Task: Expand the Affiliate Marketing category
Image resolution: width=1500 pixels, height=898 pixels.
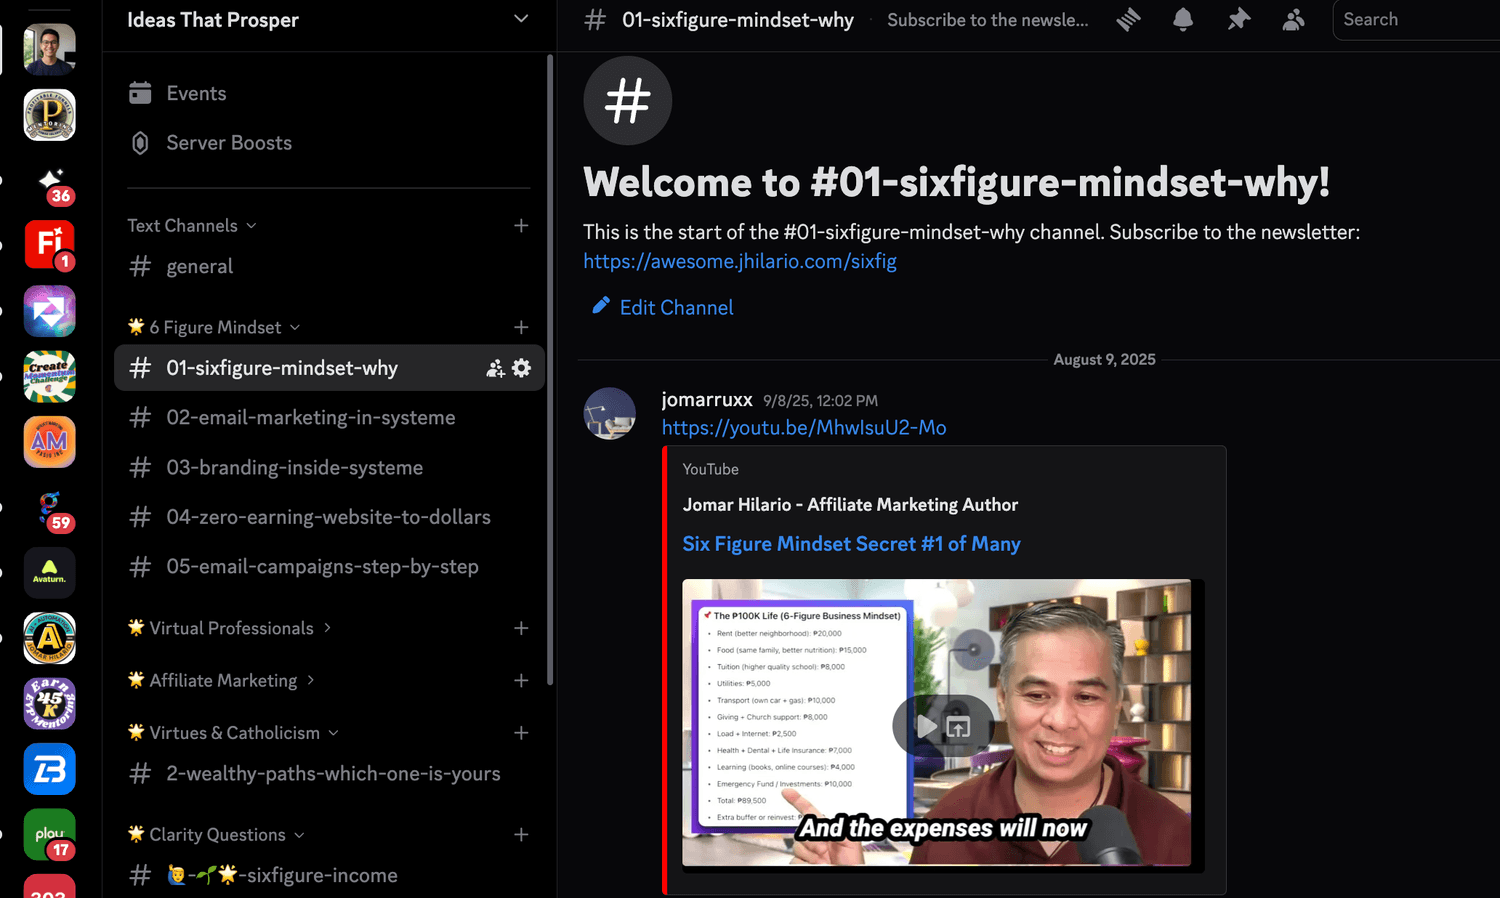Action: (222, 681)
